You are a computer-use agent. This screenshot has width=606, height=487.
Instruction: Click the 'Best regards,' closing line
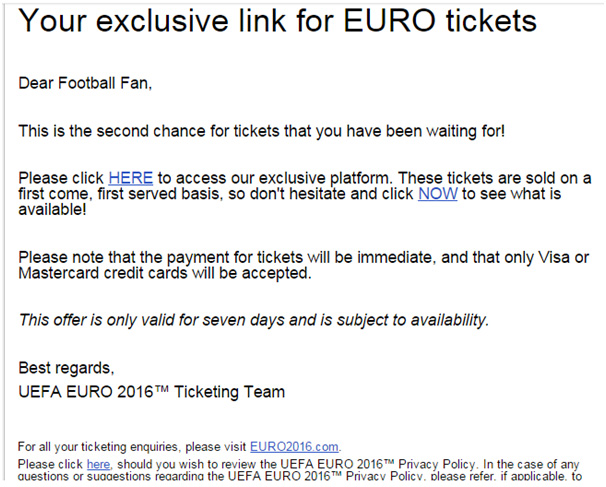(x=66, y=368)
